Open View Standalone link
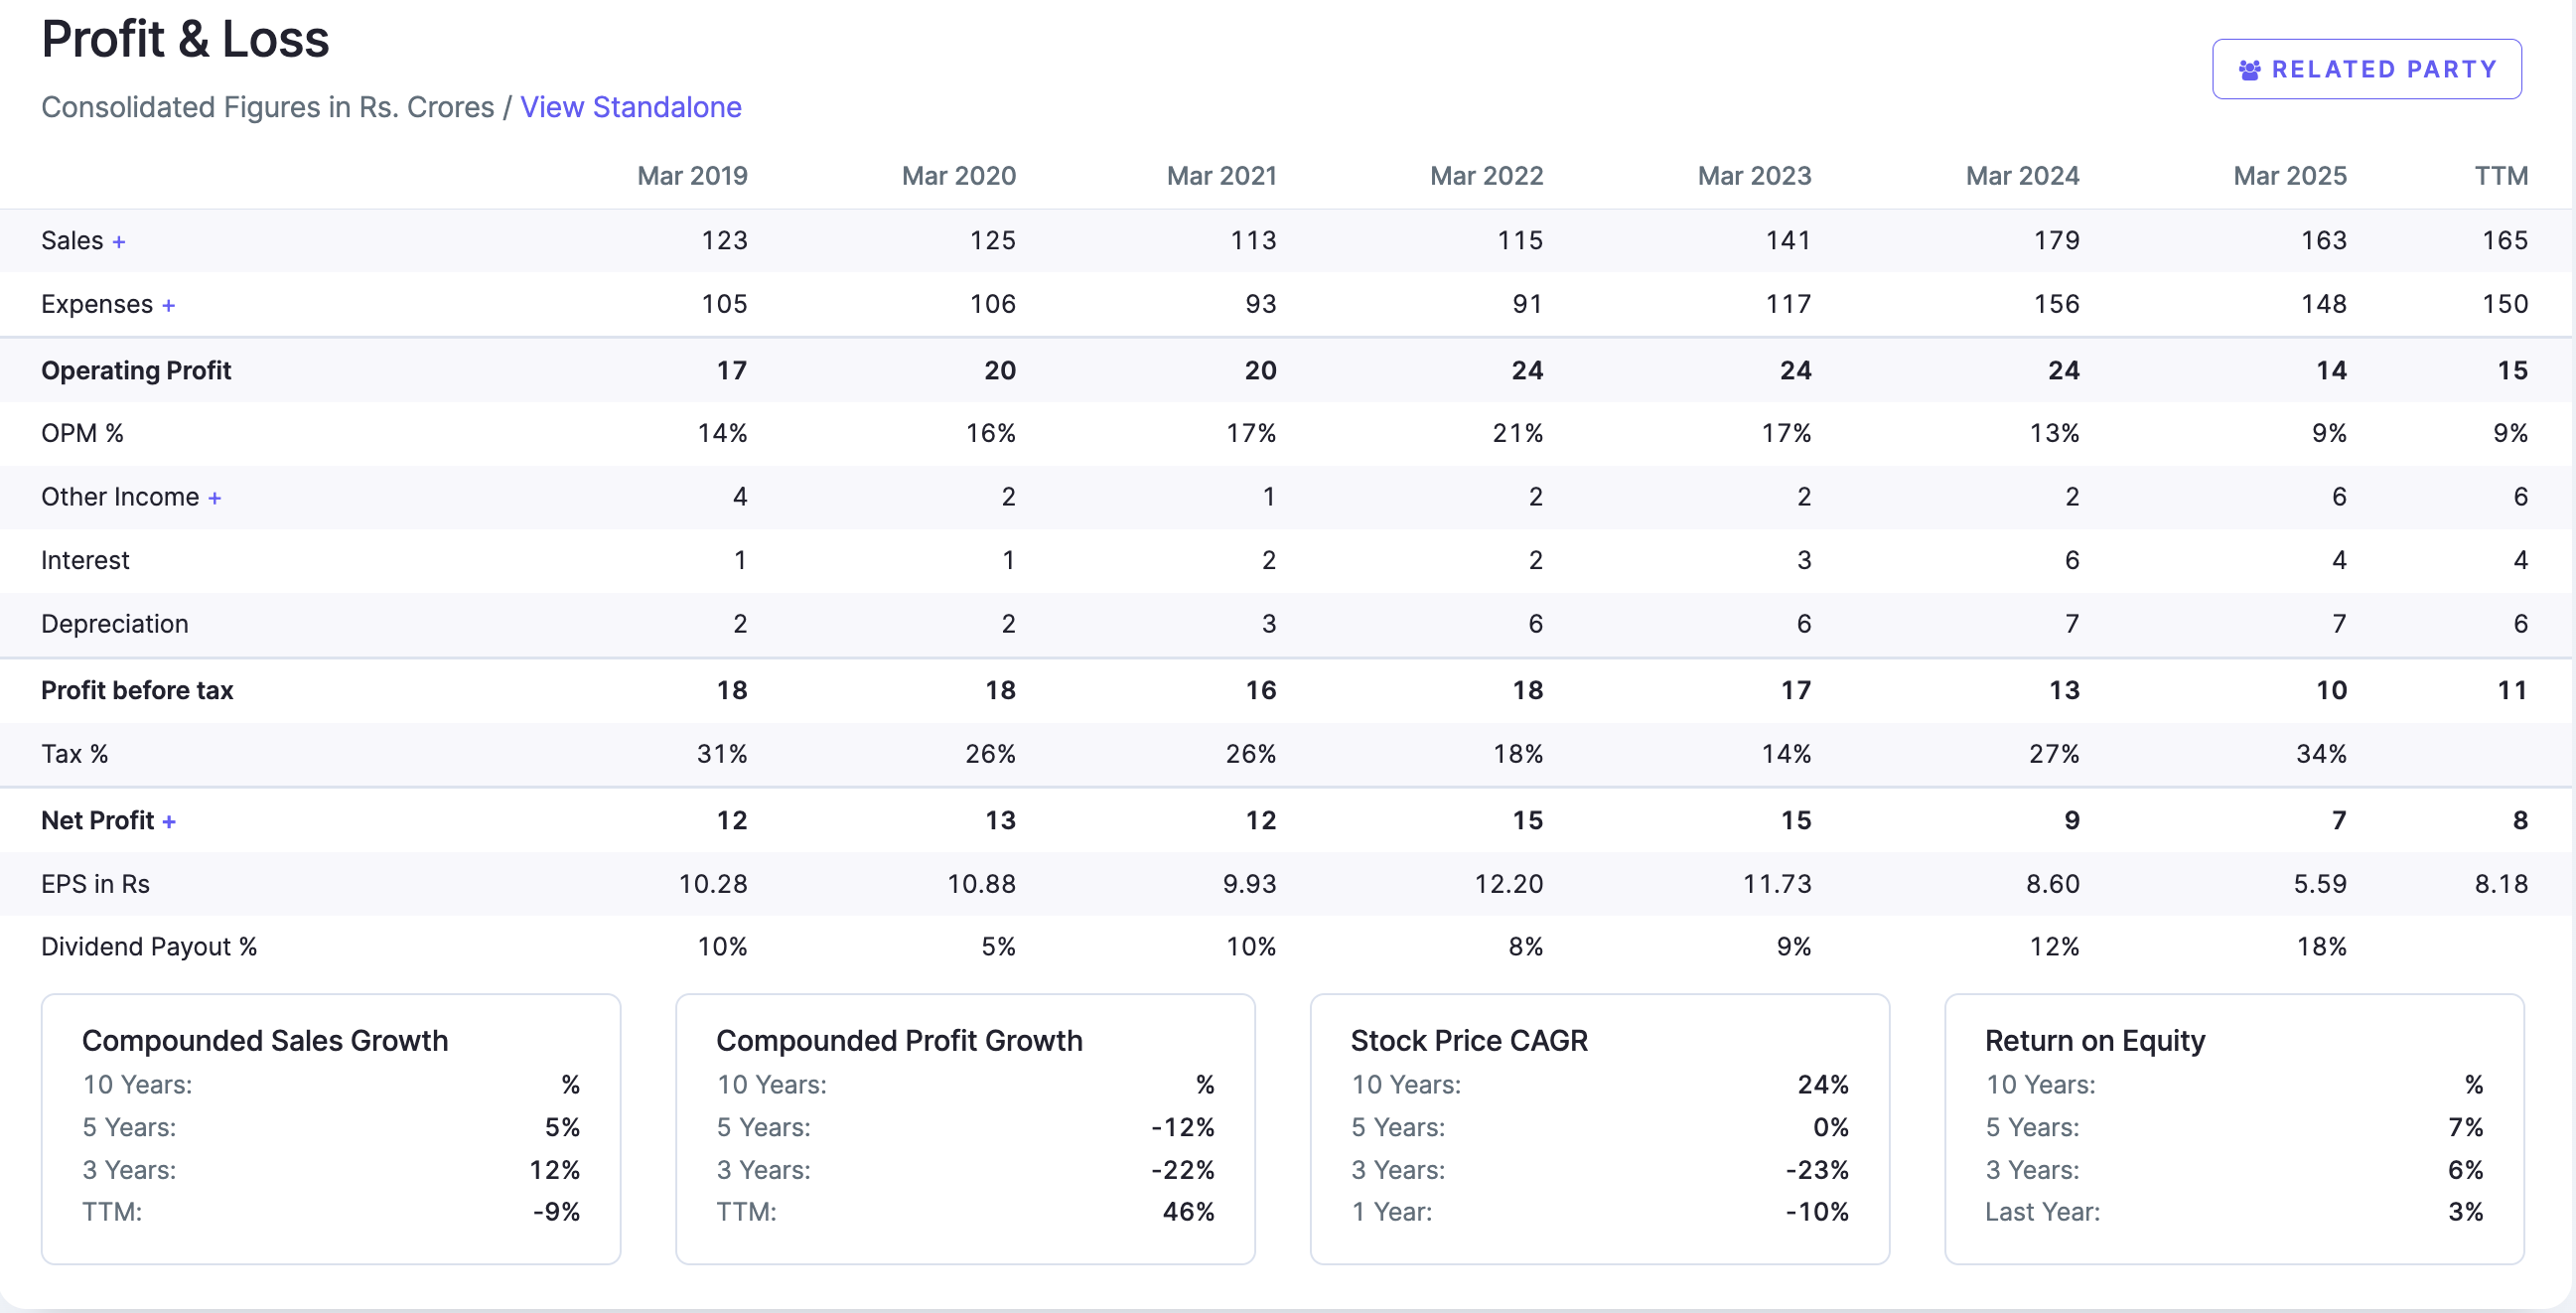The image size is (2576, 1313). [x=630, y=107]
